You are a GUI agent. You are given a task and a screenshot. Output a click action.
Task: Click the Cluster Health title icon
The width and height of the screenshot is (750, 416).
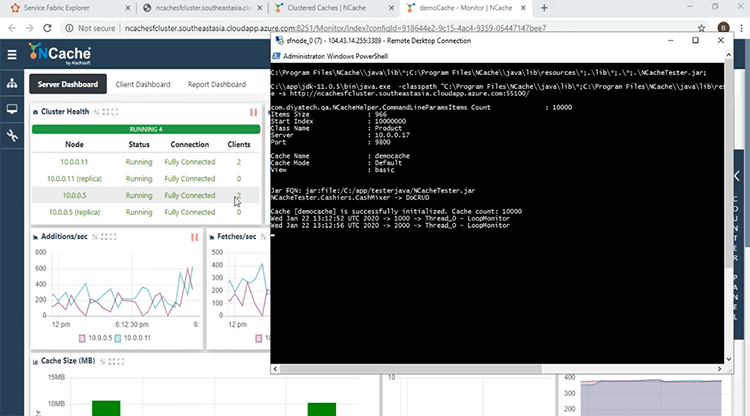click(35, 112)
